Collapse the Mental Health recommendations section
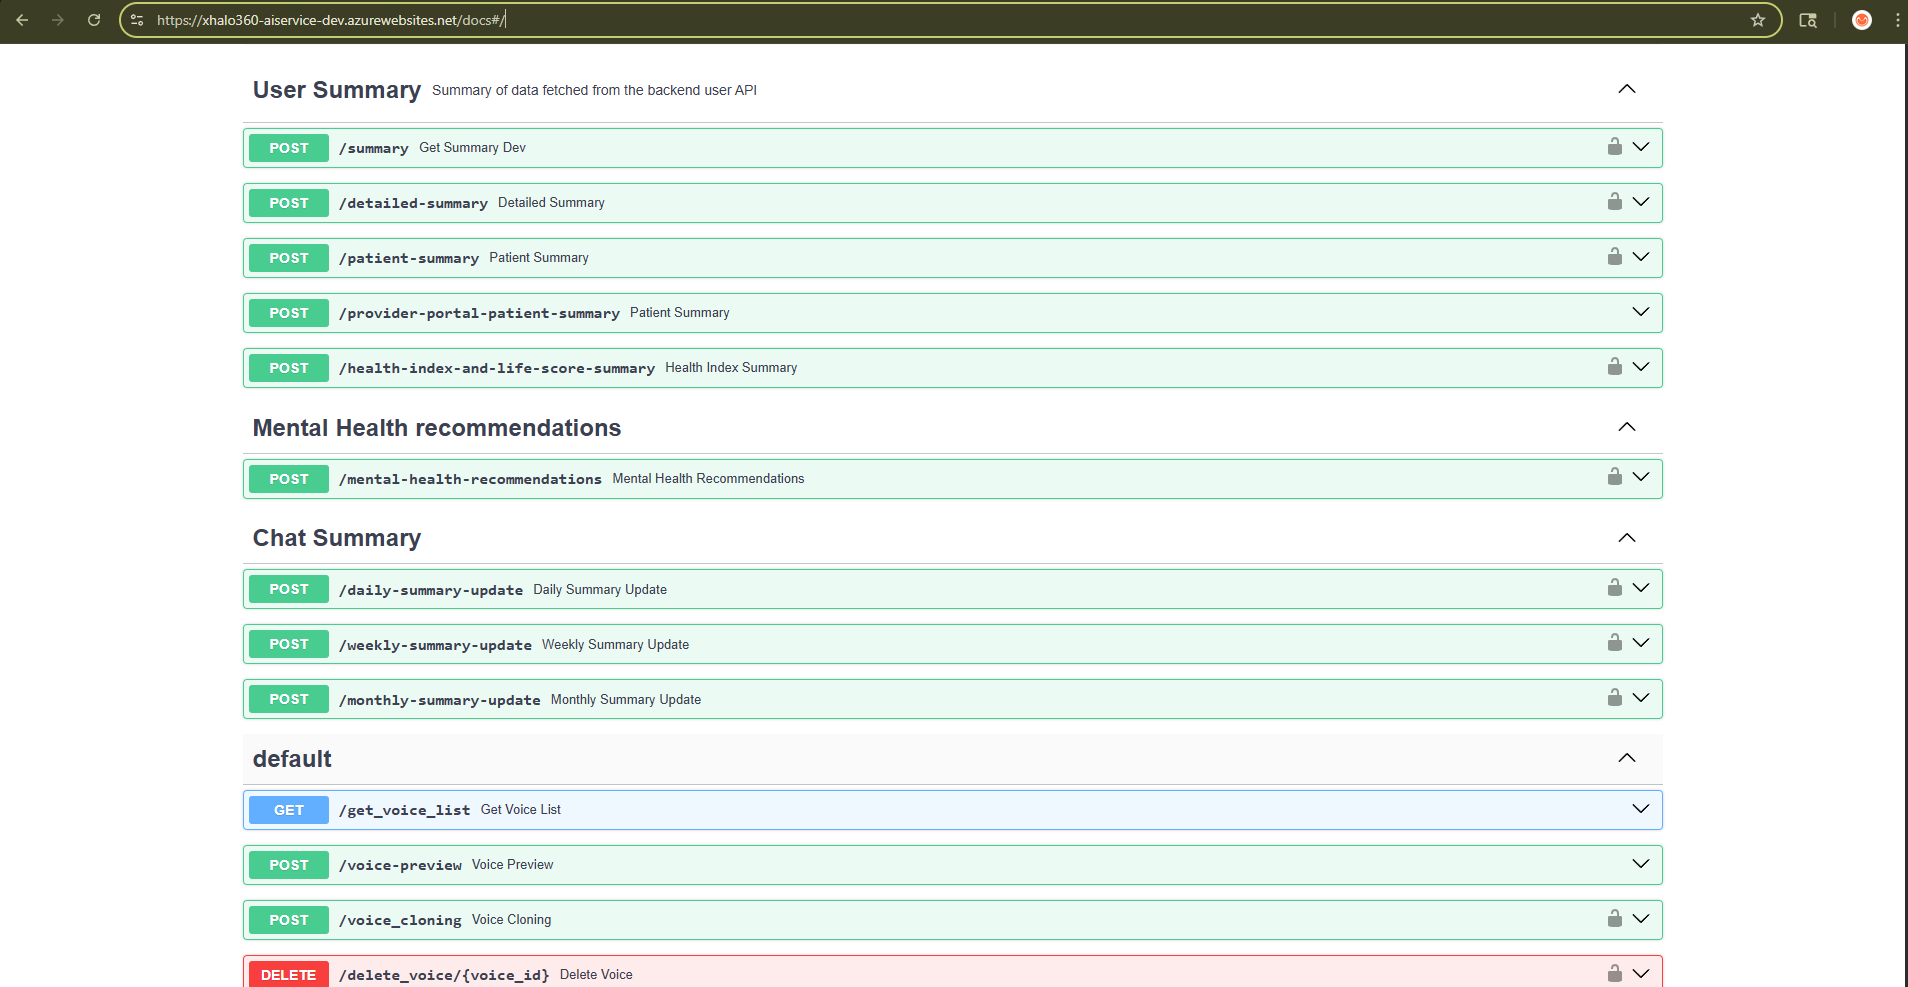1908x987 pixels. [1626, 427]
